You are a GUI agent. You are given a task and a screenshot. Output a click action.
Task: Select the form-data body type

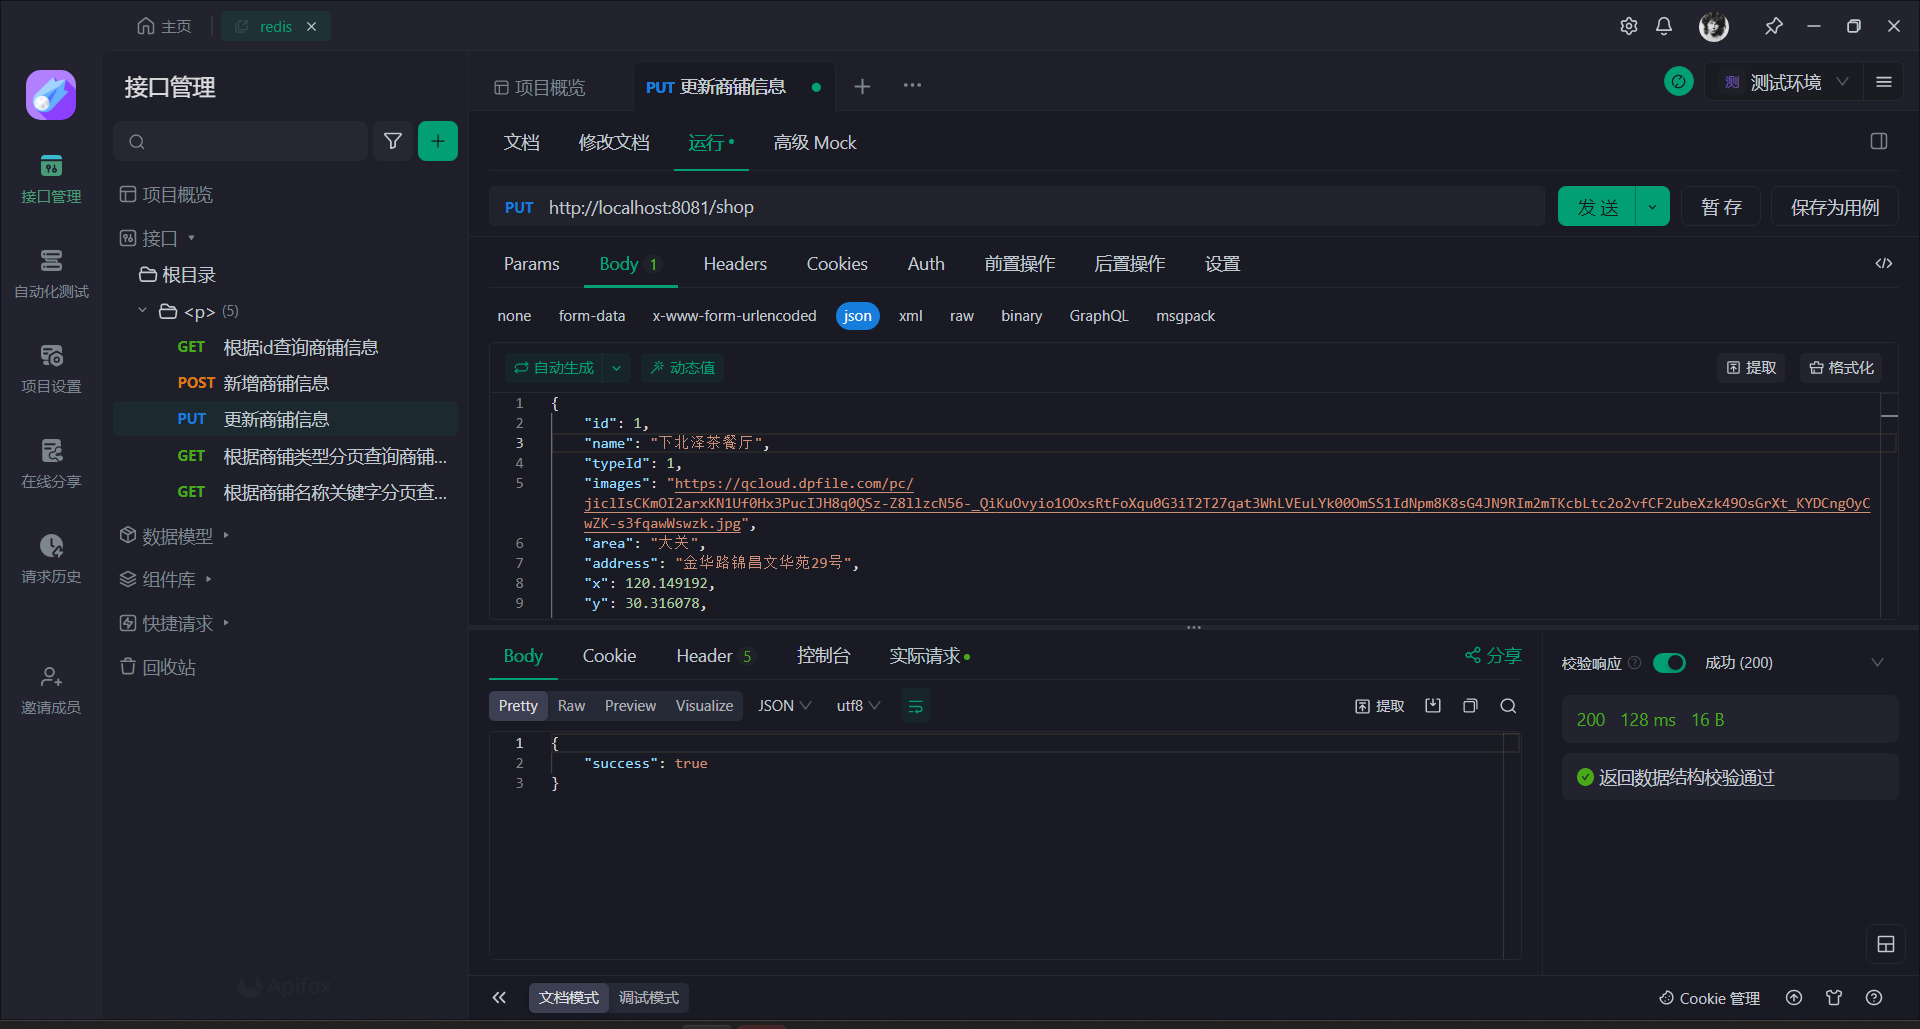(592, 316)
